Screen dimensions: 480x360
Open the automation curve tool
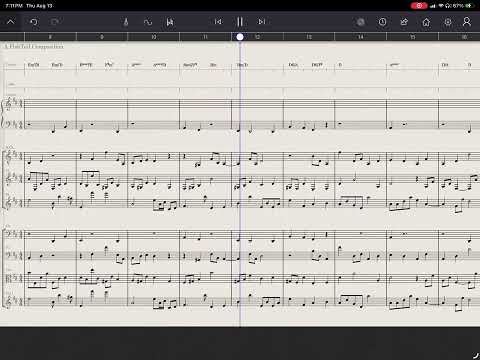(x=148, y=22)
